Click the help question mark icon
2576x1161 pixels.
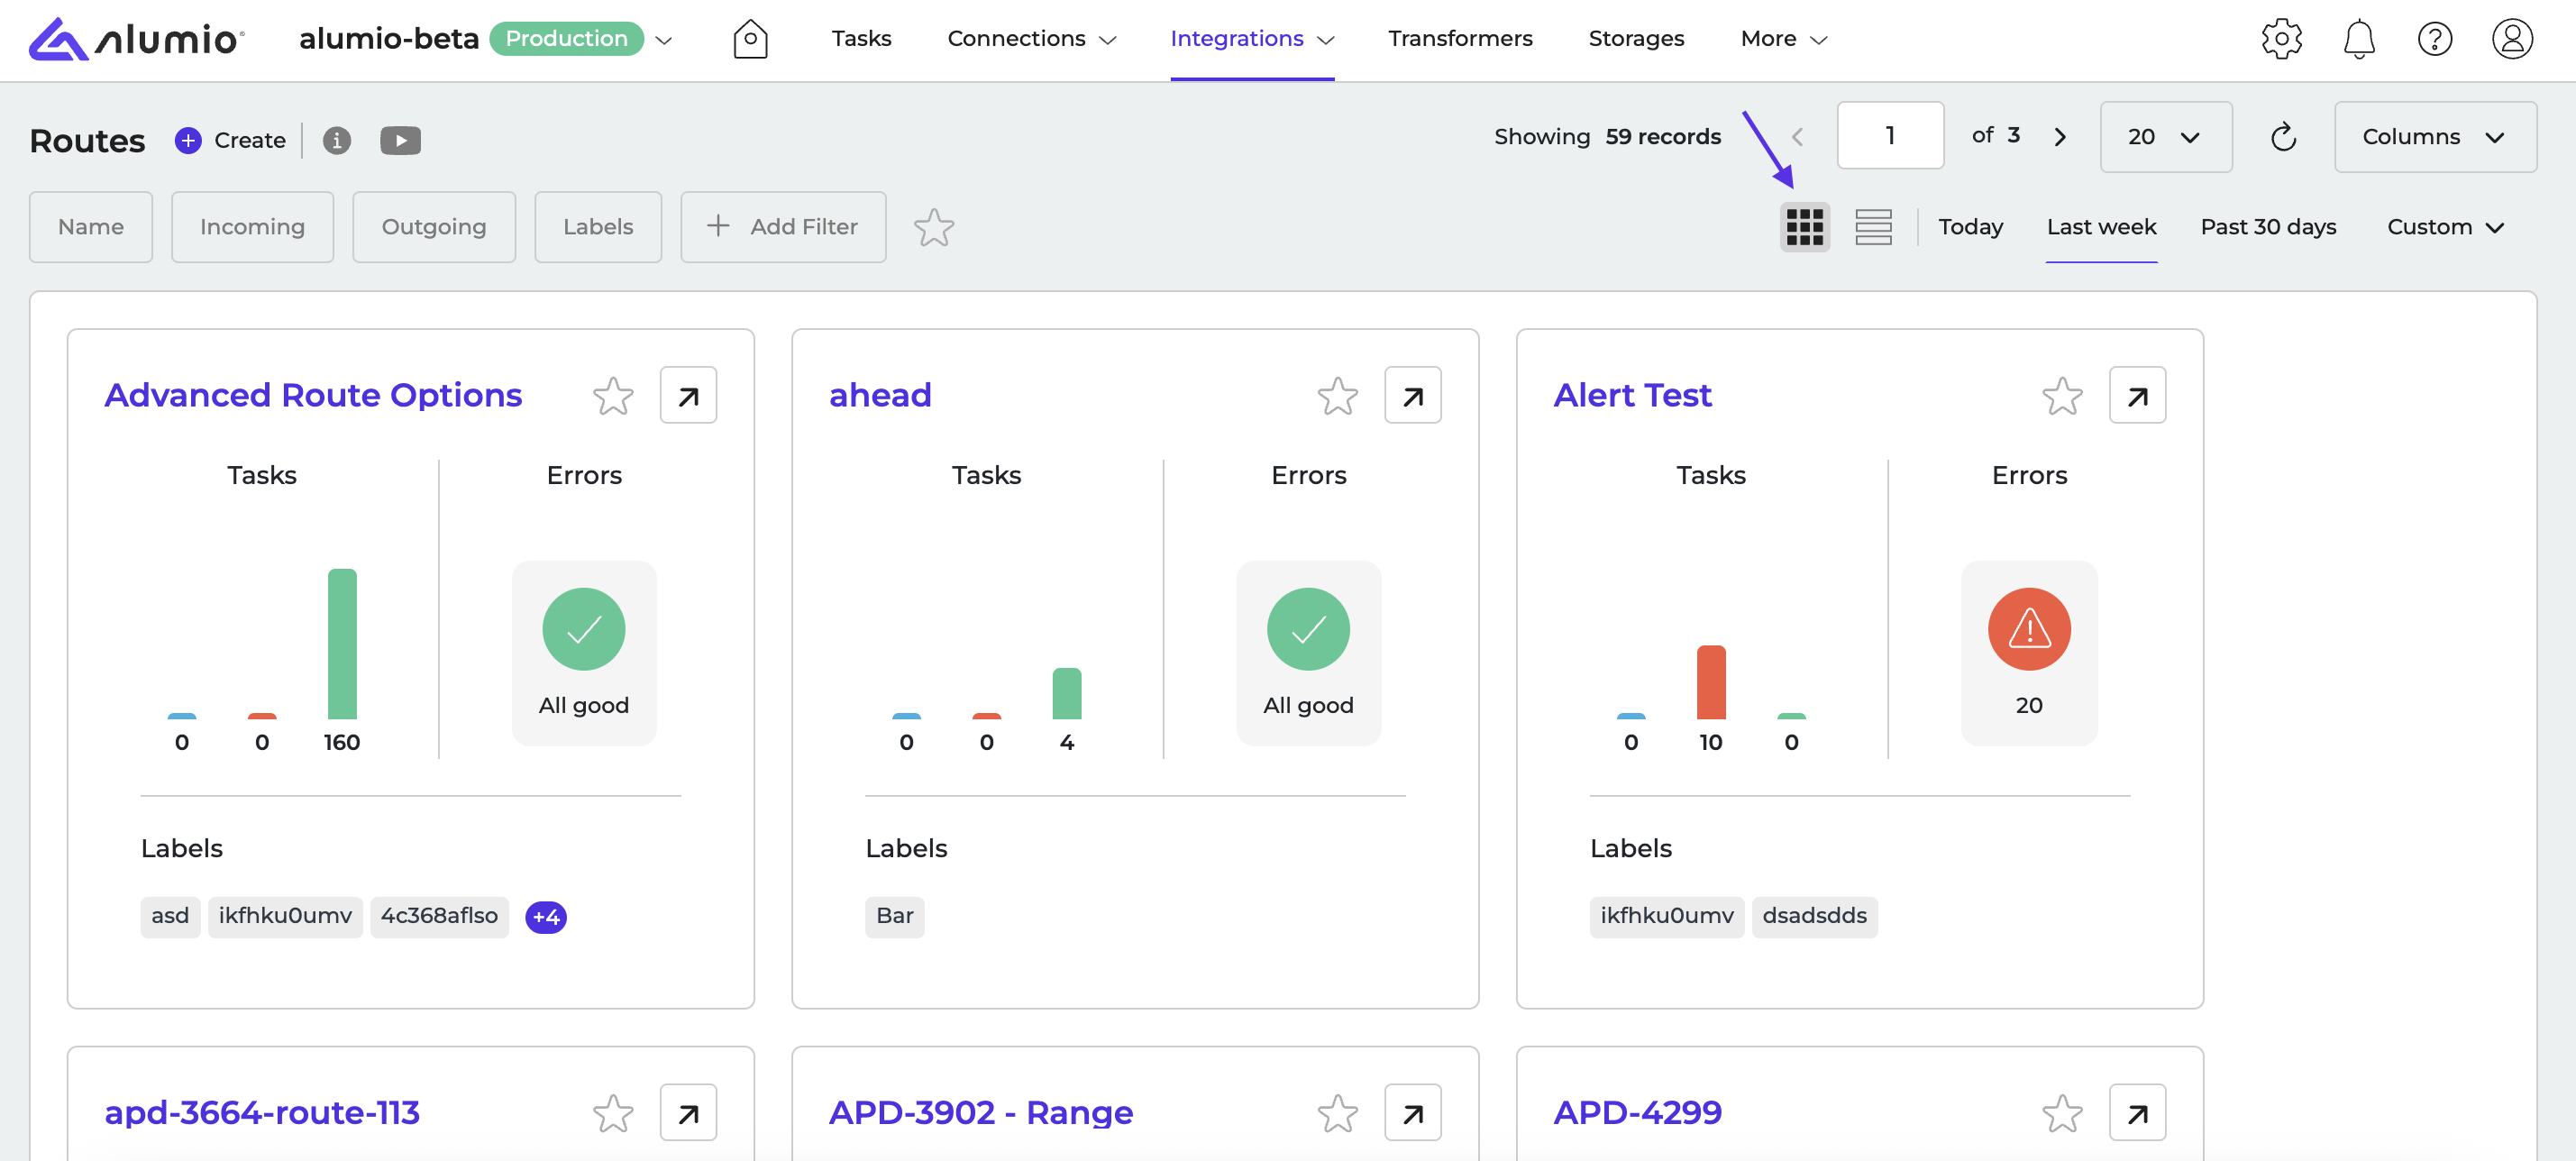tap(2434, 39)
